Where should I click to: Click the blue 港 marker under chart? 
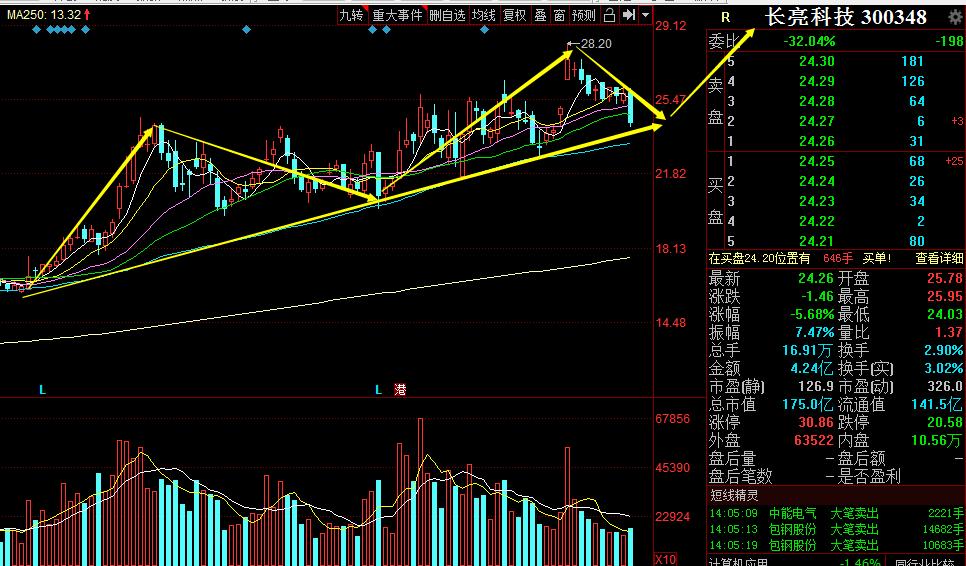(x=400, y=388)
